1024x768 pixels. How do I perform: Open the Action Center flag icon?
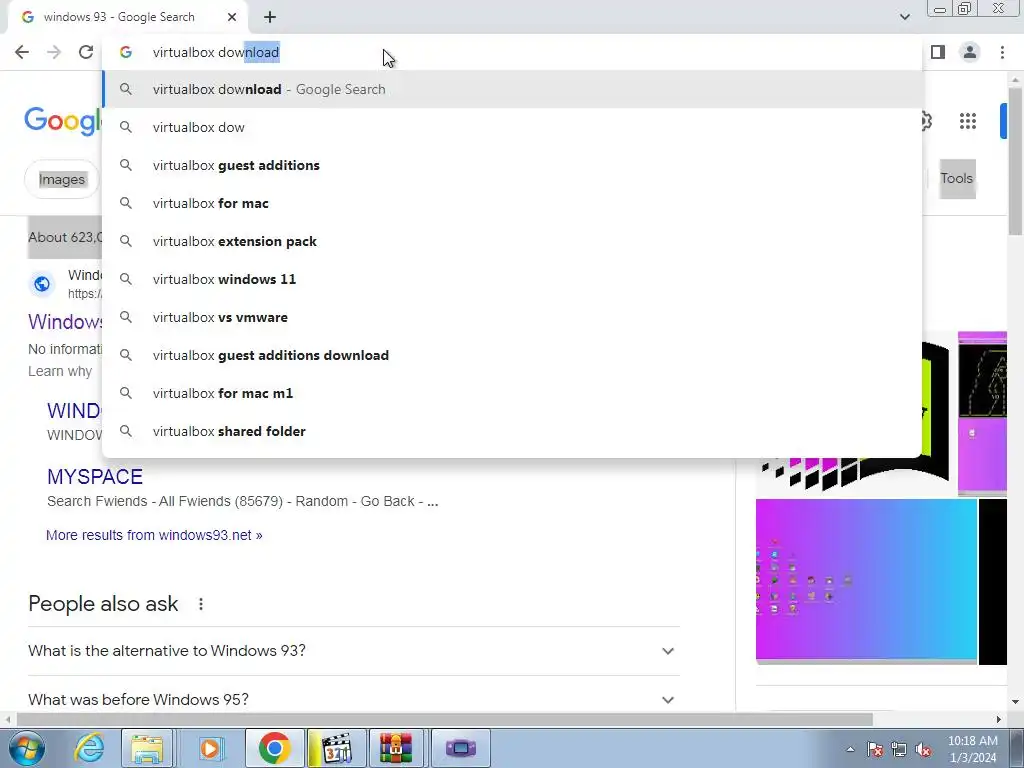[x=875, y=750]
